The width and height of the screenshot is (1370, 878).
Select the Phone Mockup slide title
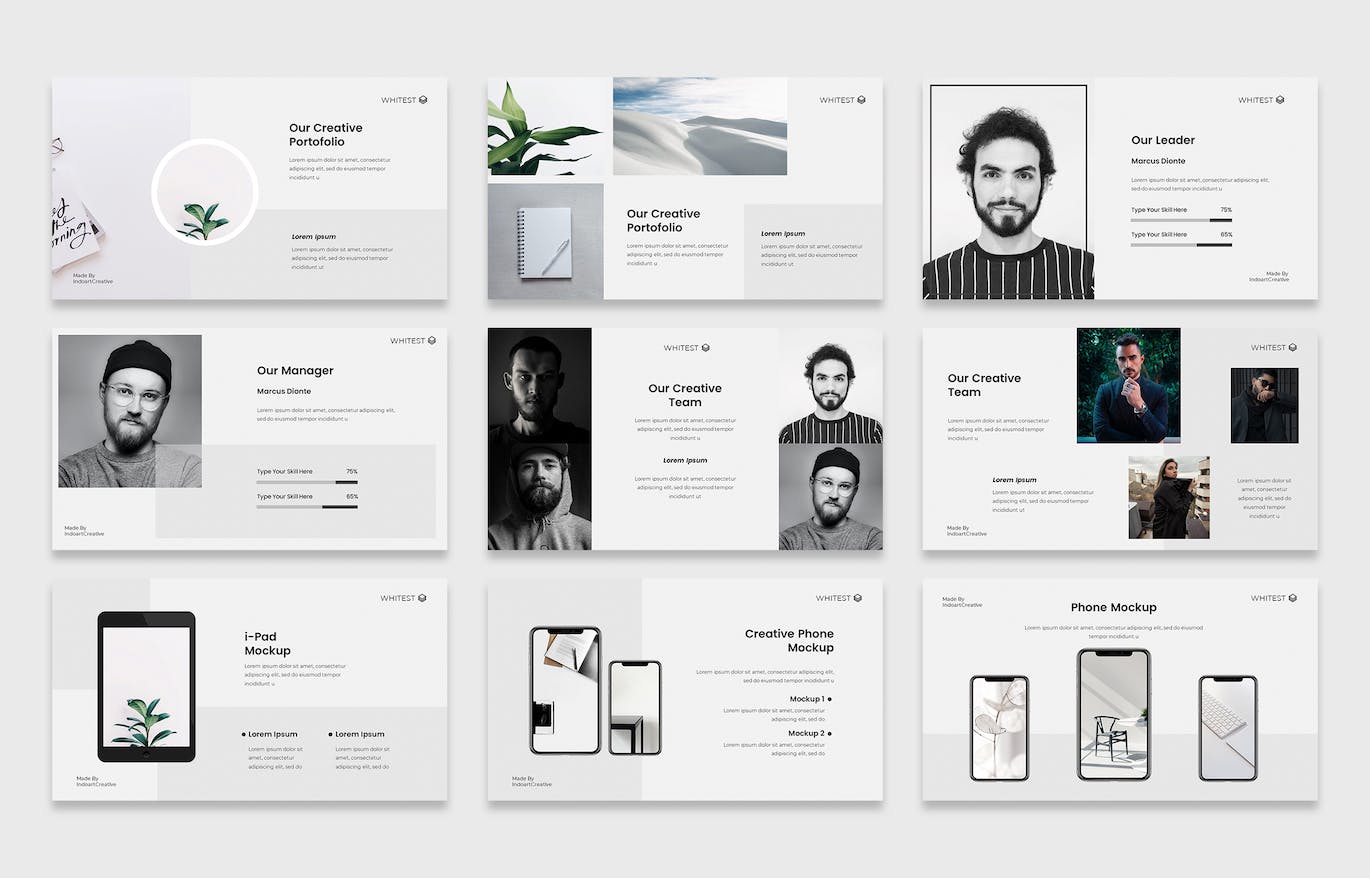point(1113,607)
